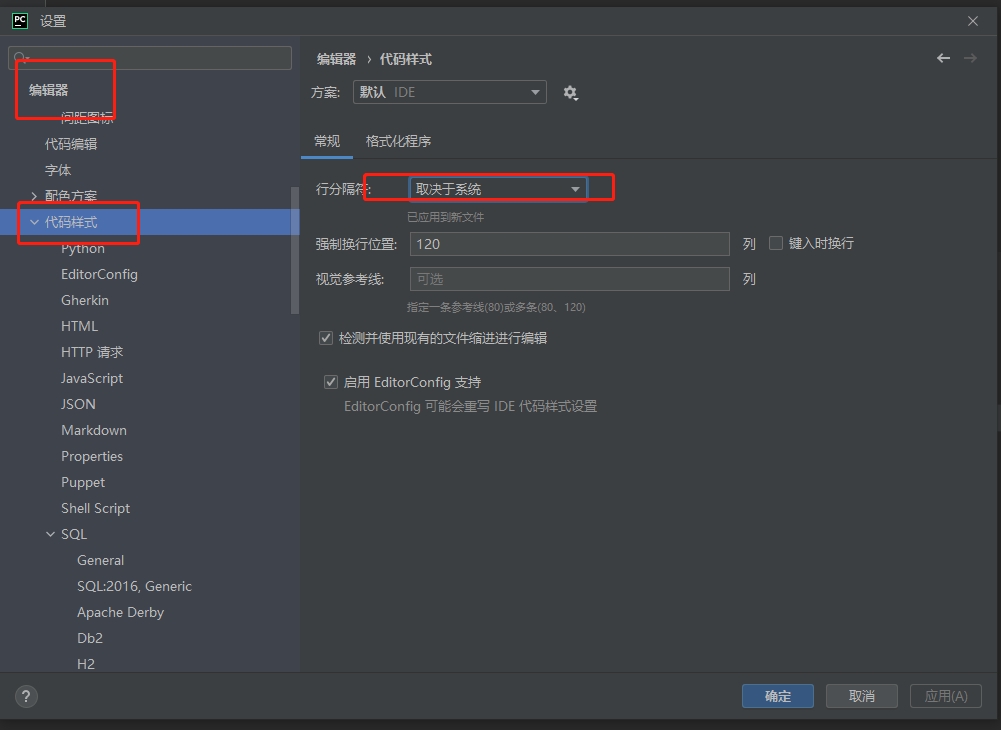Toggle 启用 EditorConfig 支持 checkbox
The width and height of the screenshot is (1001, 730).
click(331, 382)
